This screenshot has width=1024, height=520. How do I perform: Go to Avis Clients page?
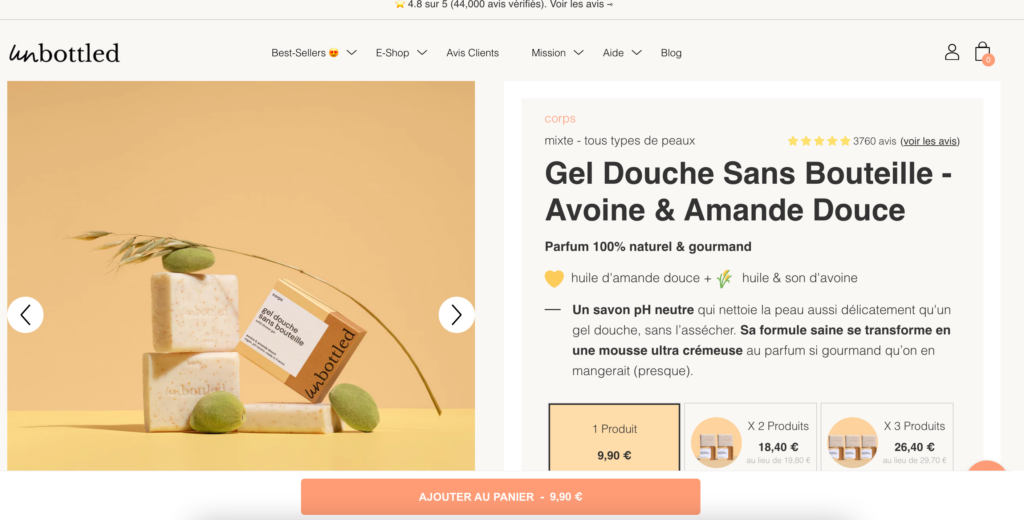472,53
